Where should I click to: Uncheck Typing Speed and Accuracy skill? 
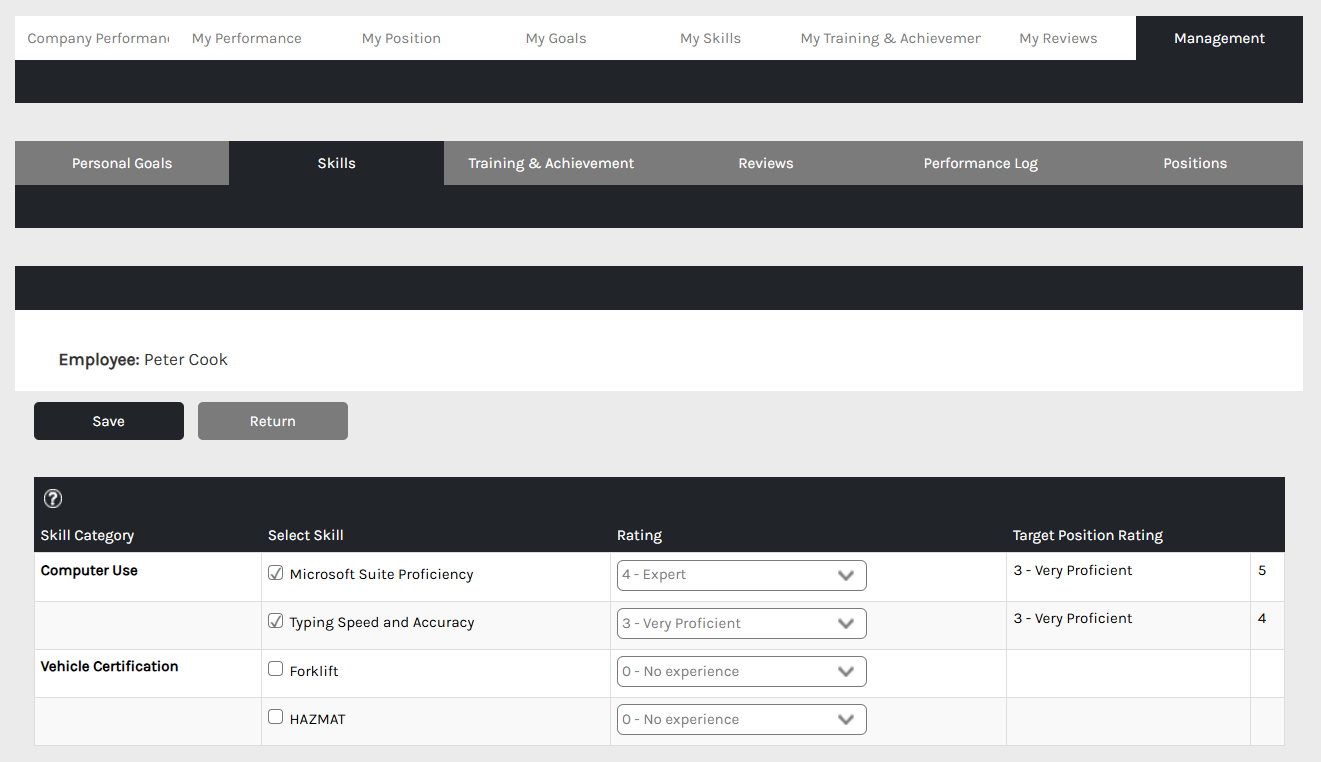[276, 622]
